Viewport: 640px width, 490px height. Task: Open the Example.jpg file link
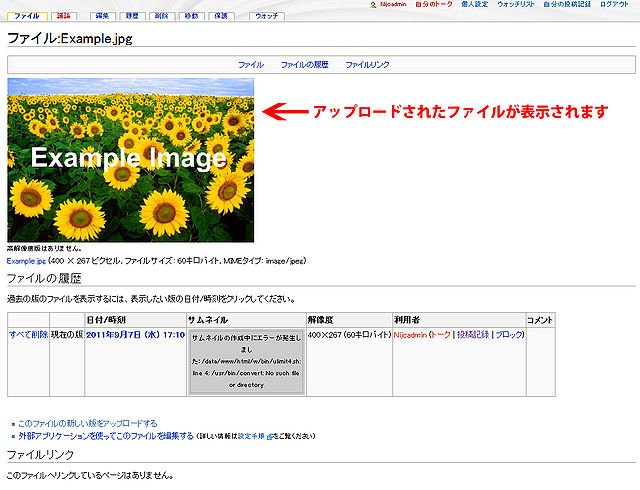click(27, 260)
